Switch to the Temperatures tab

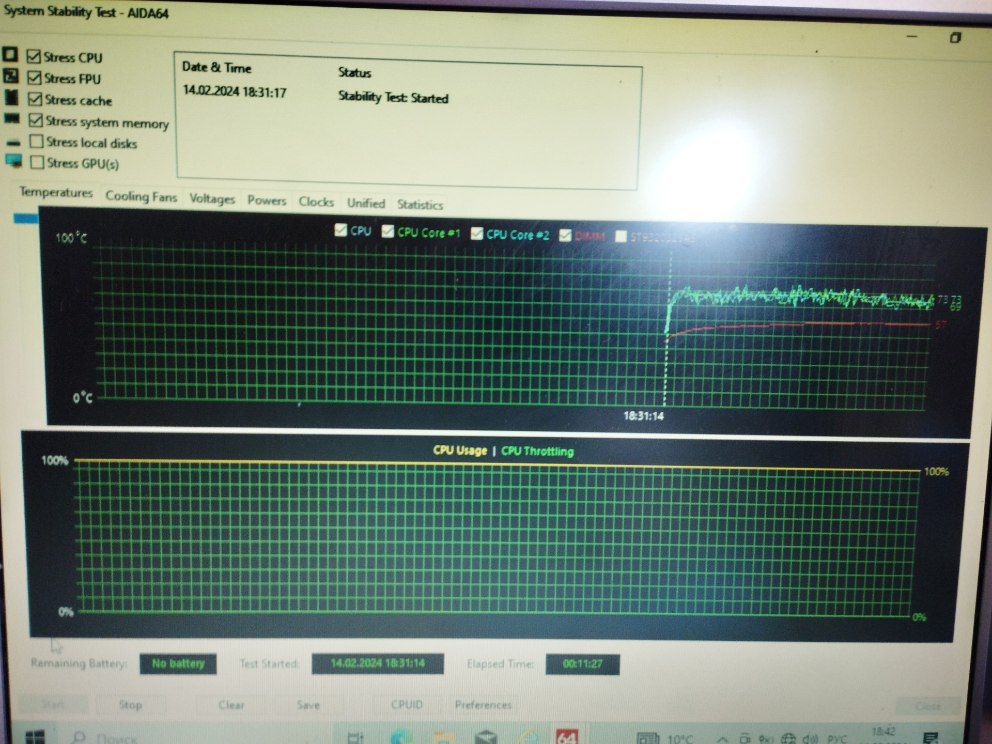(x=56, y=192)
